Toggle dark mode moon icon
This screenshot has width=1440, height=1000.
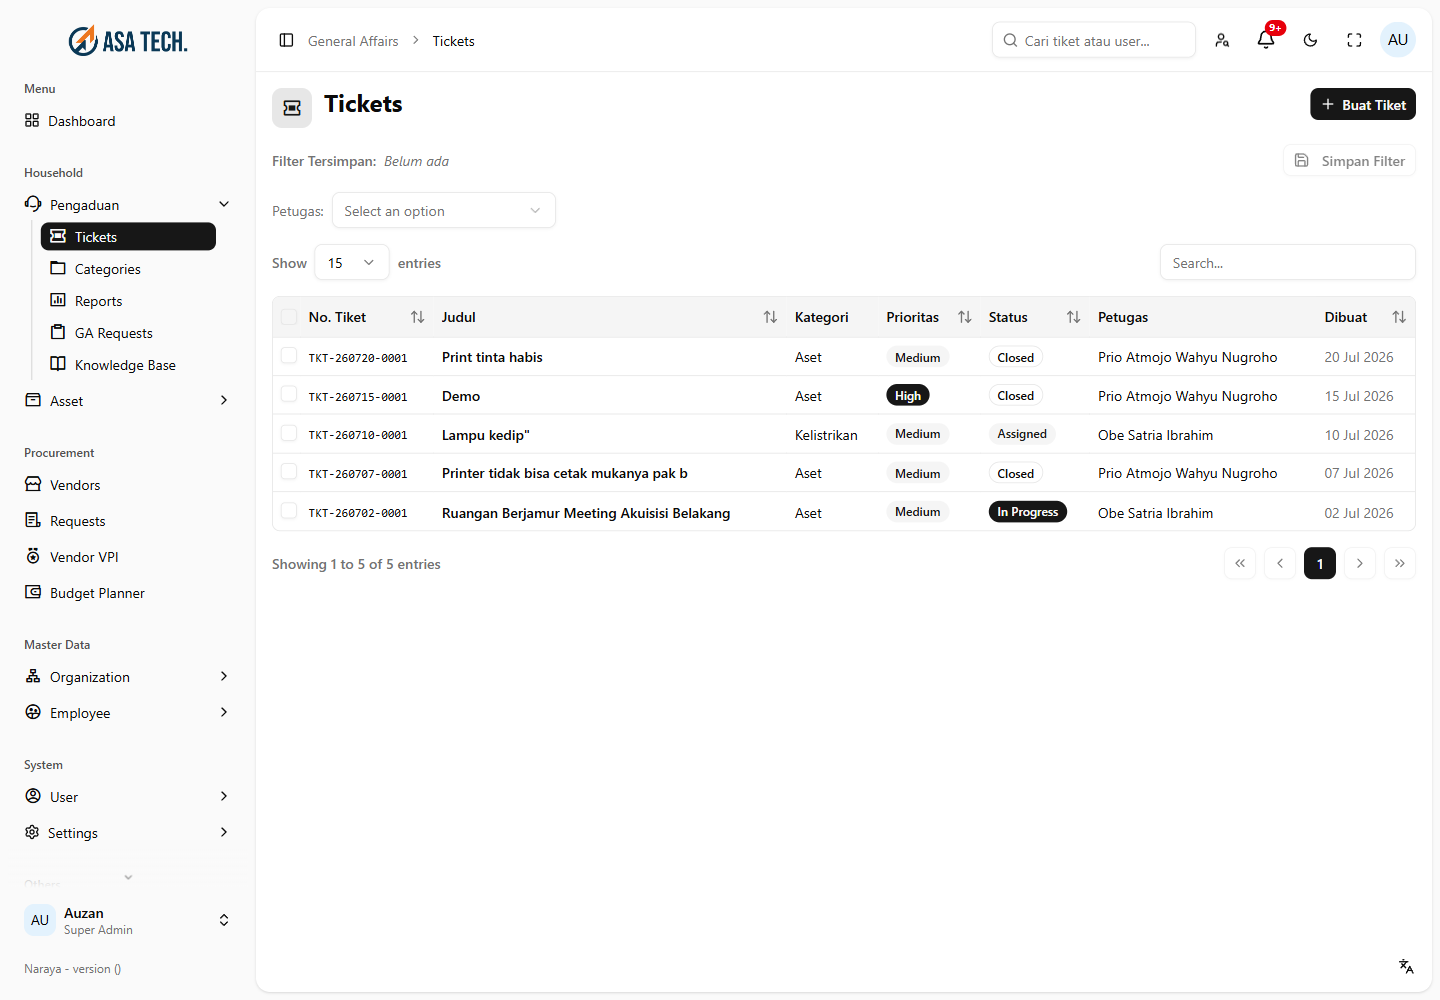[x=1310, y=40]
